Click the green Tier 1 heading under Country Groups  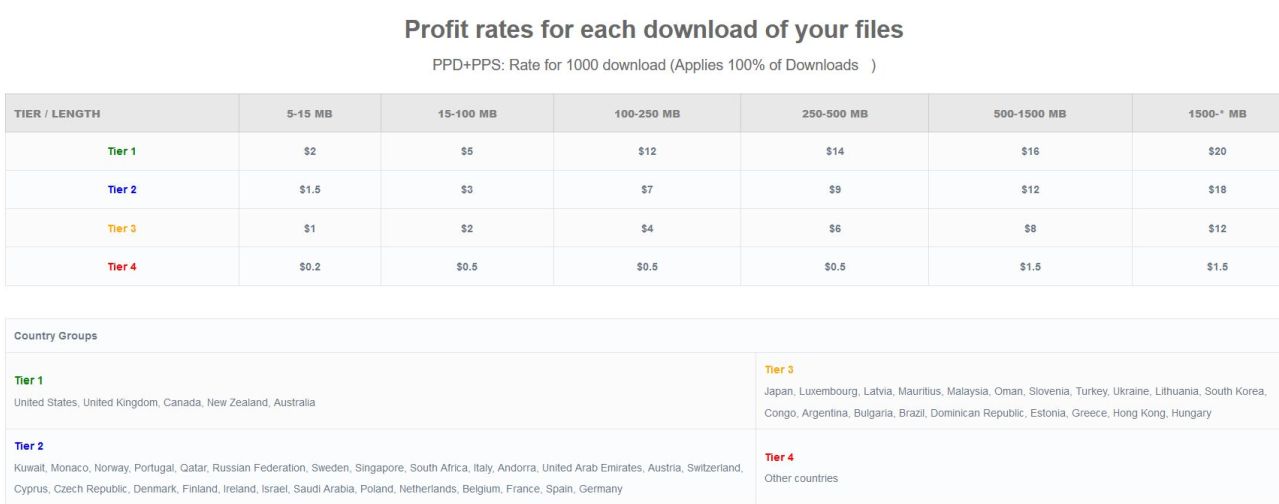28,381
